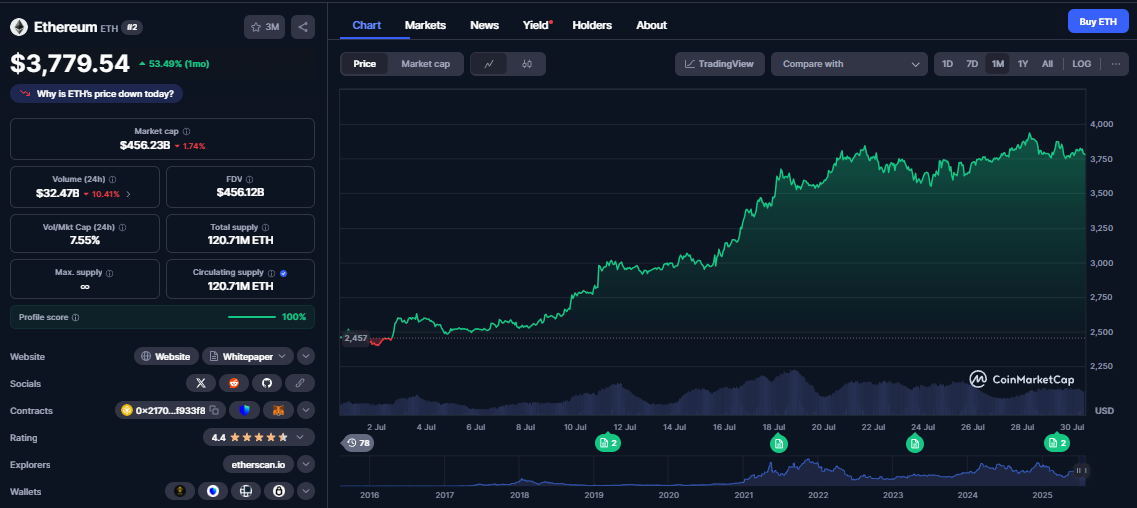The width and height of the screenshot is (1137, 508).
Task: Click the #2 rank badge
Action: click(x=132, y=27)
